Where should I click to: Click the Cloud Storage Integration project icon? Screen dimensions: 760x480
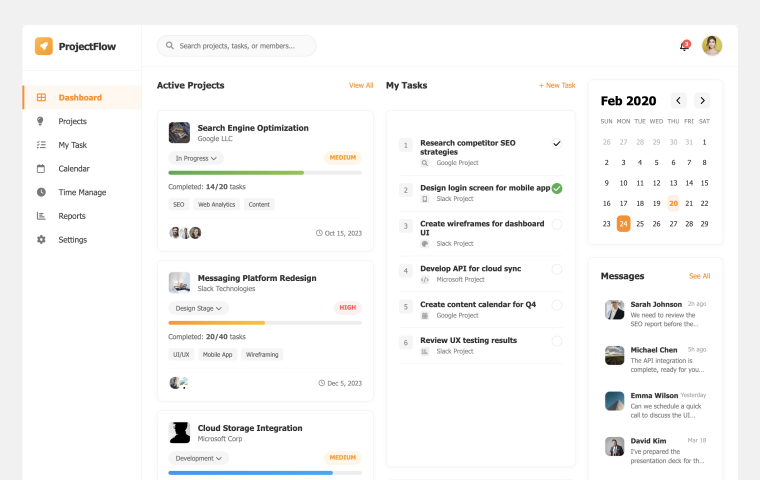pos(179,433)
